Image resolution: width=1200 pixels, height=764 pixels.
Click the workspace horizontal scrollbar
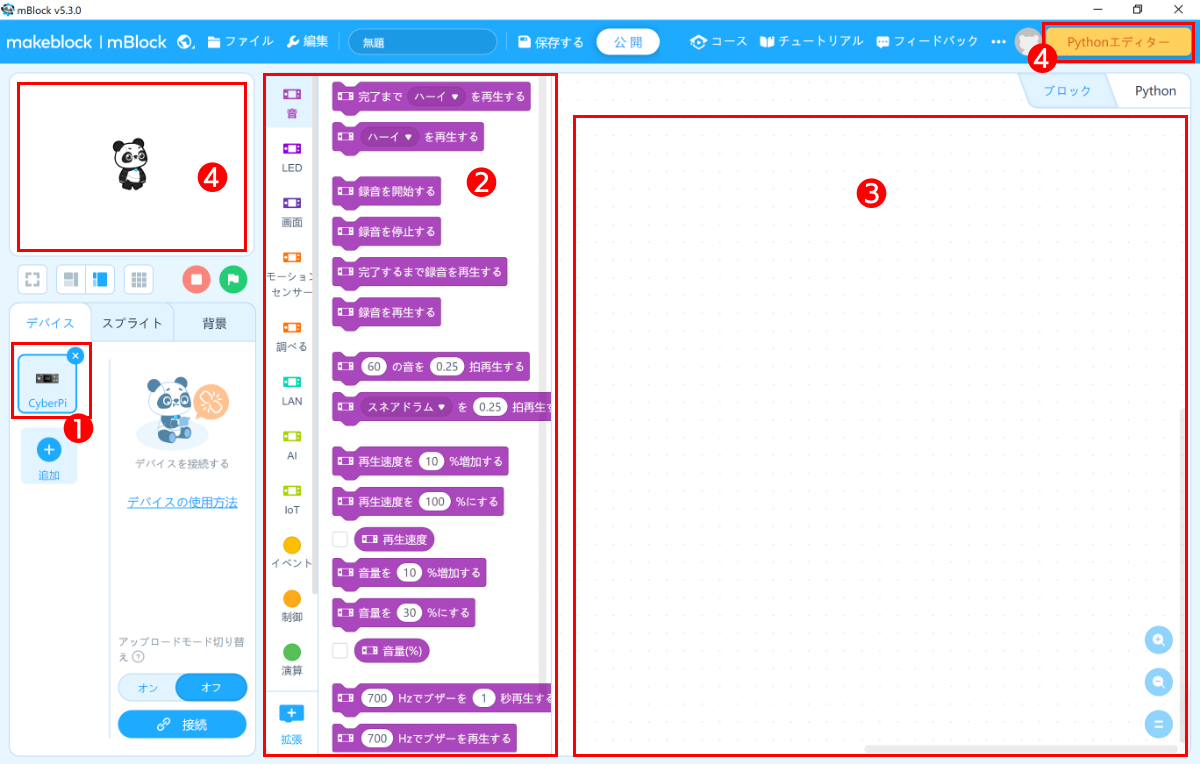tap(1020, 749)
